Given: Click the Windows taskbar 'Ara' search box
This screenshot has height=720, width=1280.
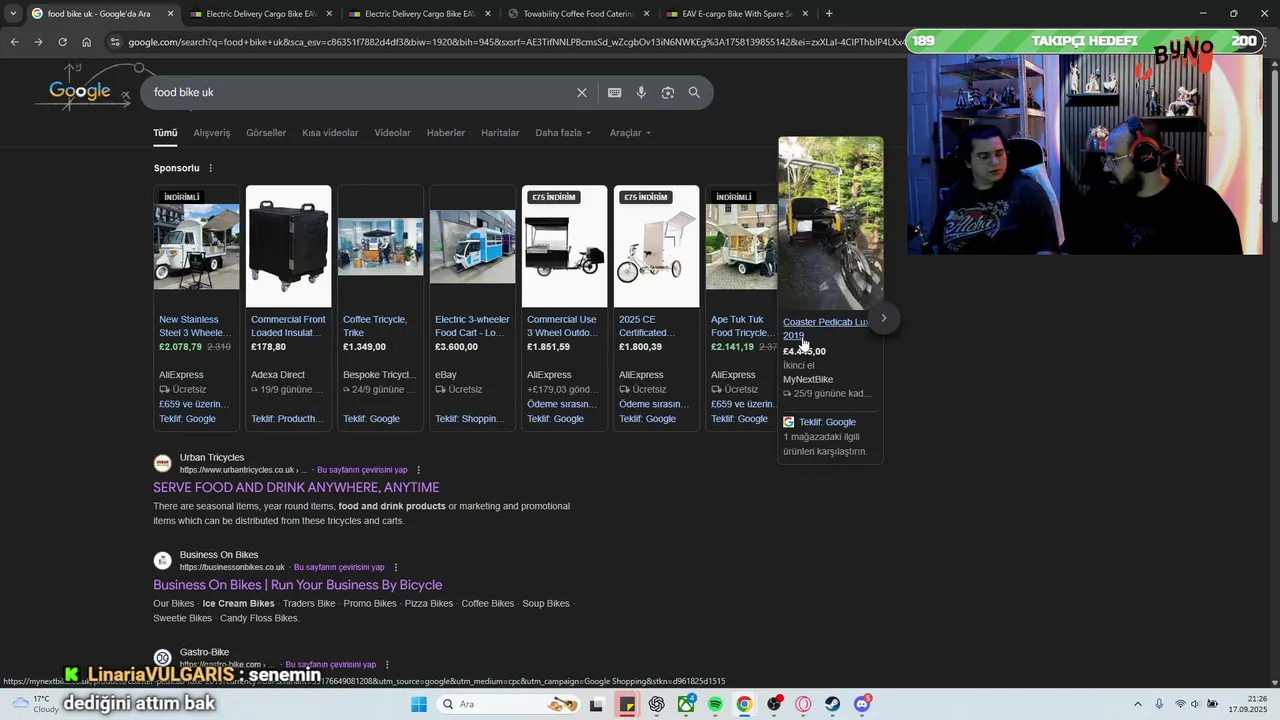Looking at the screenshot, I should [509, 704].
